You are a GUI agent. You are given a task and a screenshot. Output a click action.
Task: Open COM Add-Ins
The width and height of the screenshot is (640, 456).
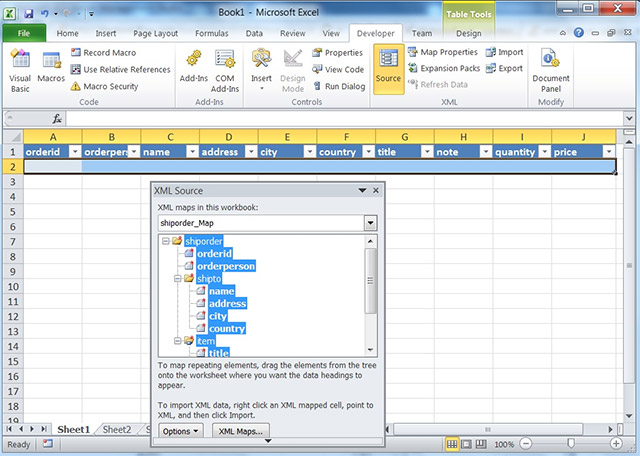click(225, 71)
